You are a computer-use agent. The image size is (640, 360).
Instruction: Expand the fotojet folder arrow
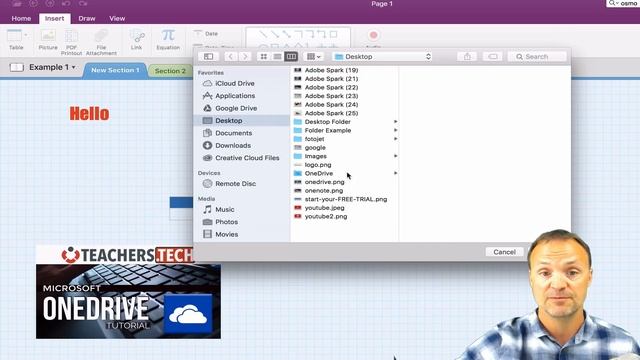(395, 139)
